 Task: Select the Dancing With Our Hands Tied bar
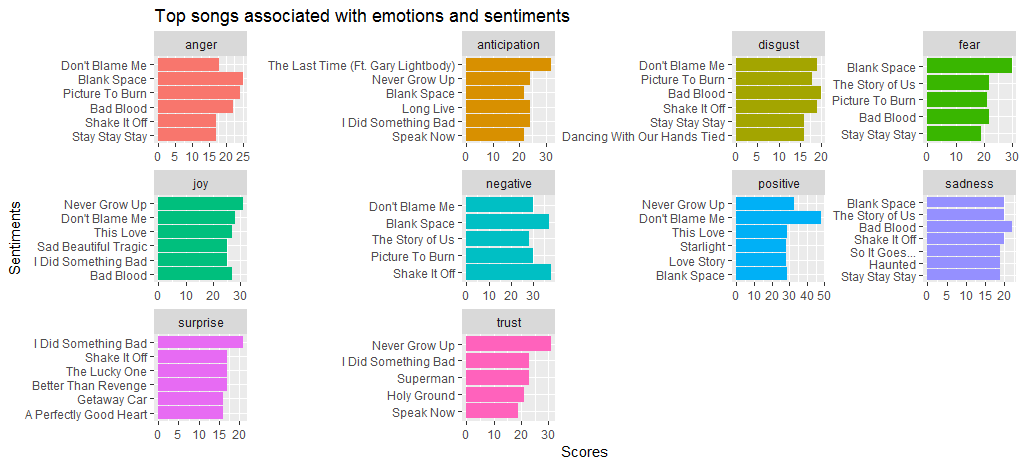pyautogui.click(x=769, y=136)
